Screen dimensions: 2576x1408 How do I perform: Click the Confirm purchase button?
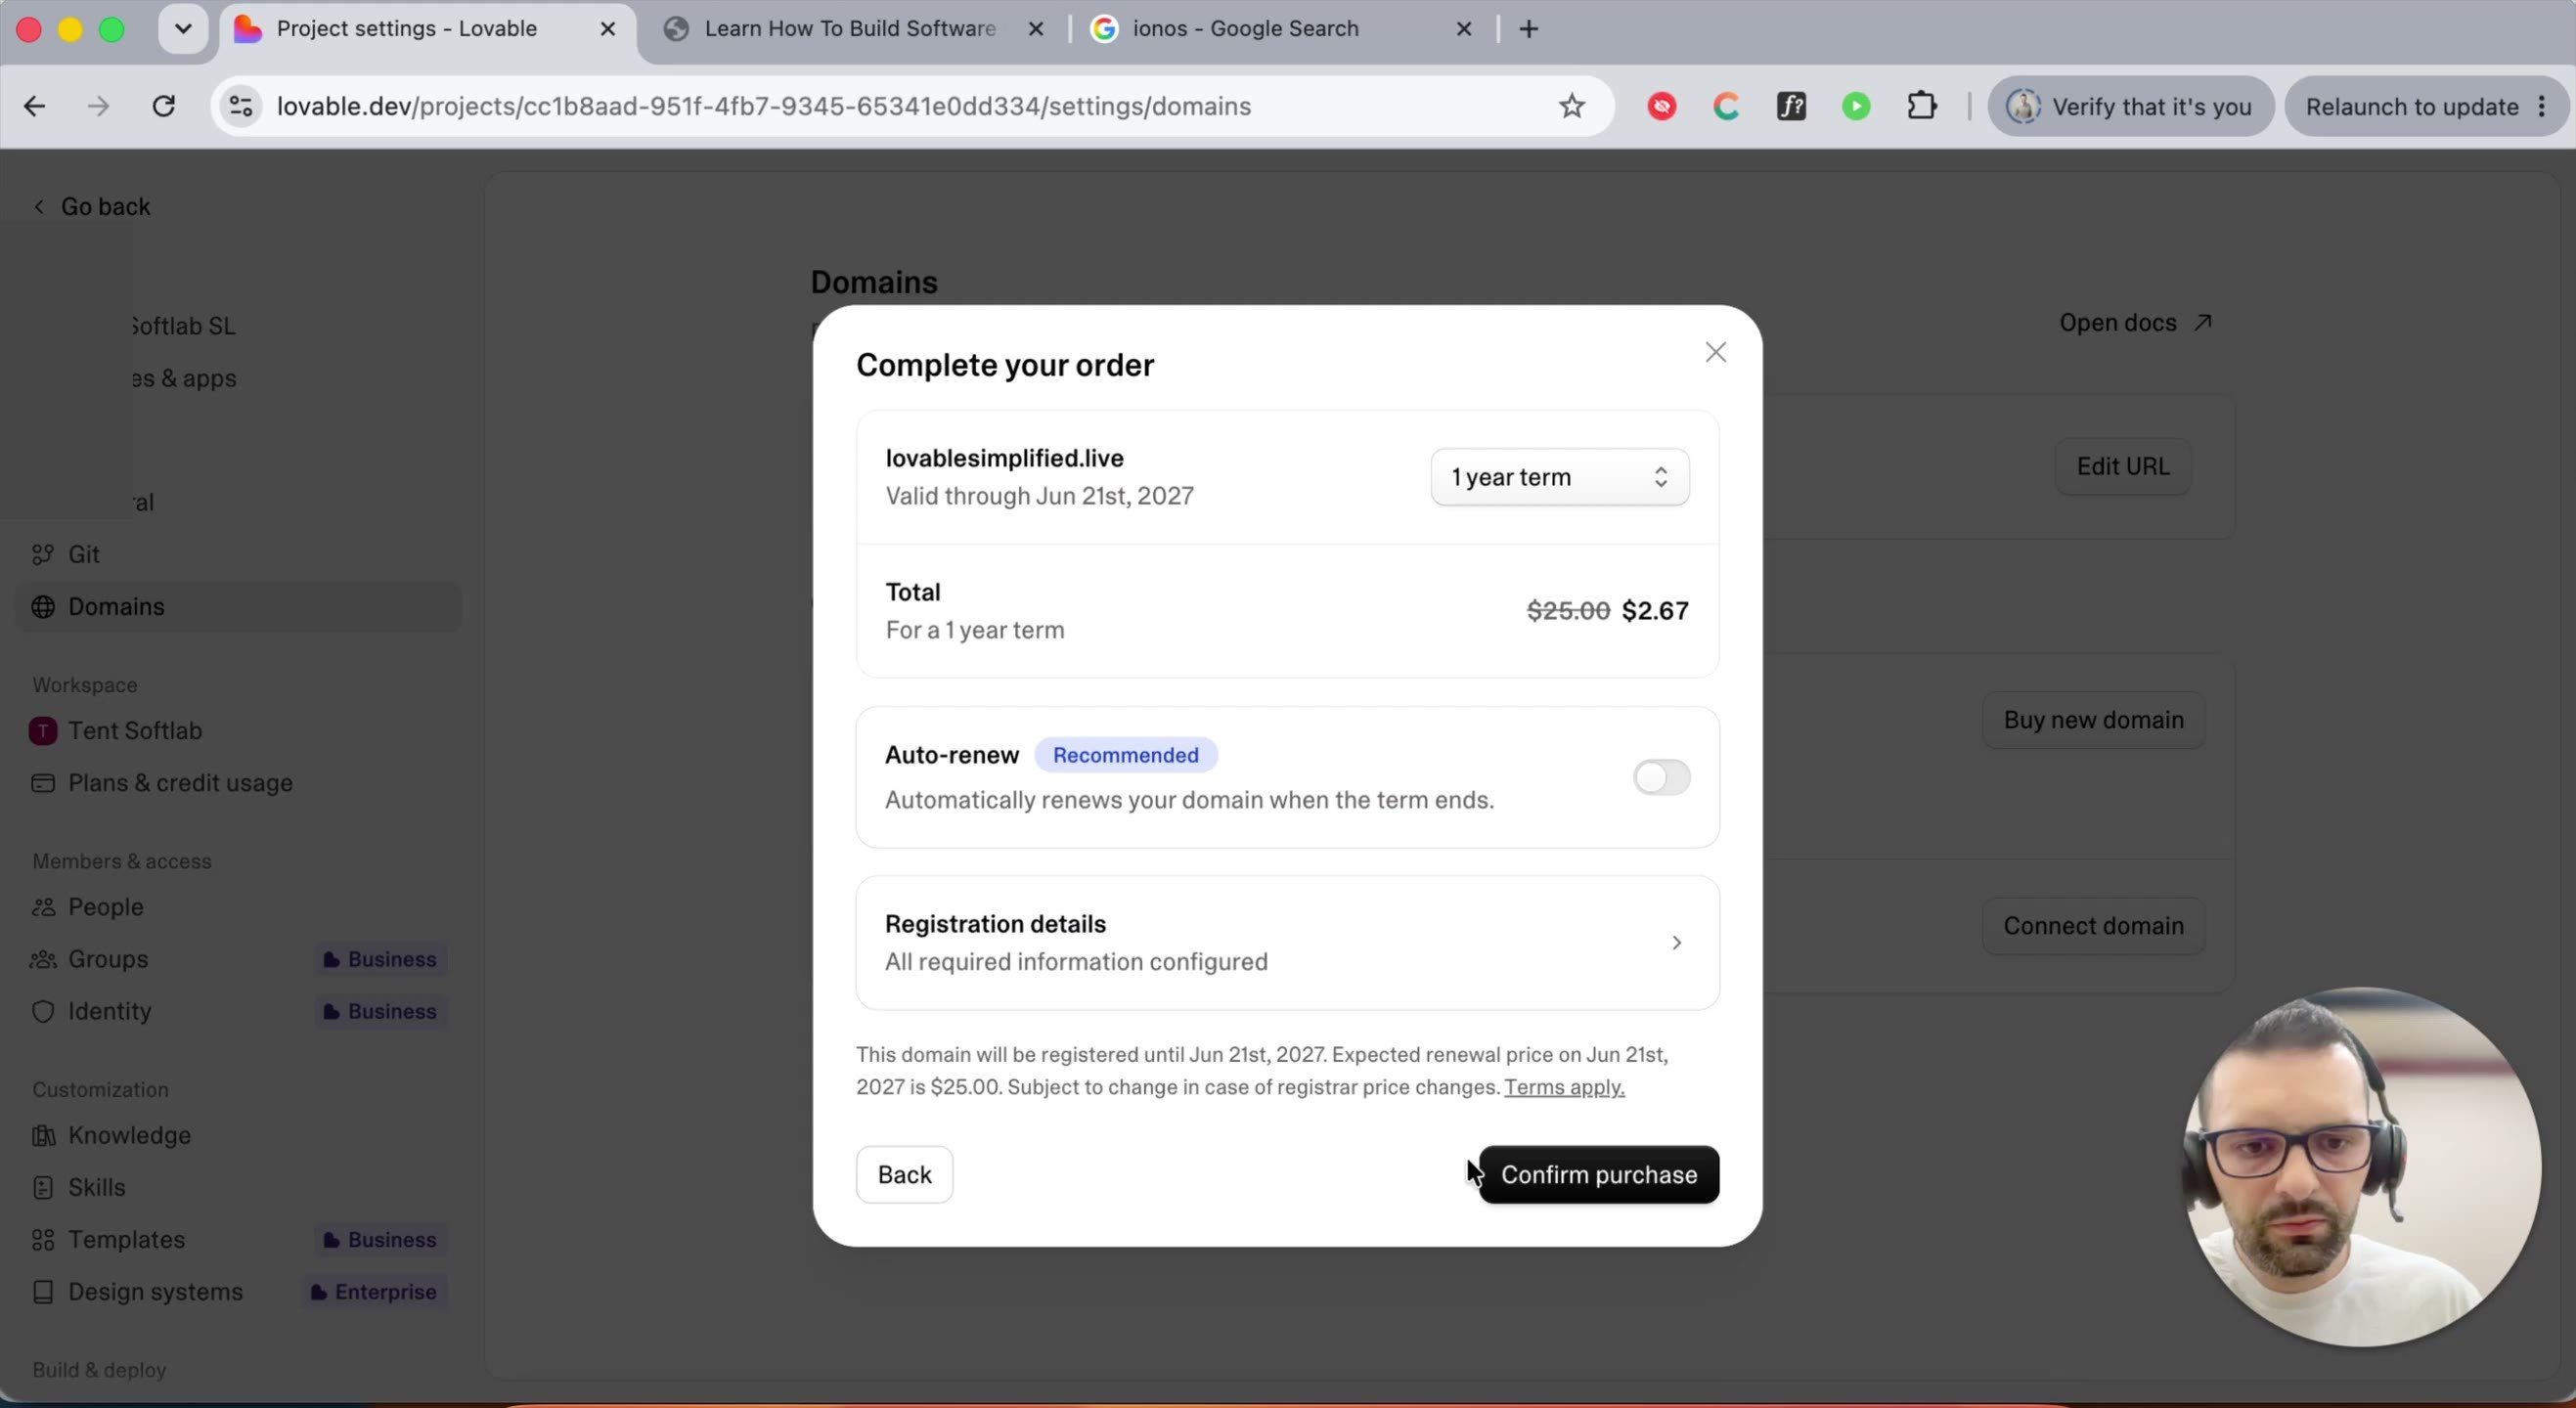coord(1598,1174)
